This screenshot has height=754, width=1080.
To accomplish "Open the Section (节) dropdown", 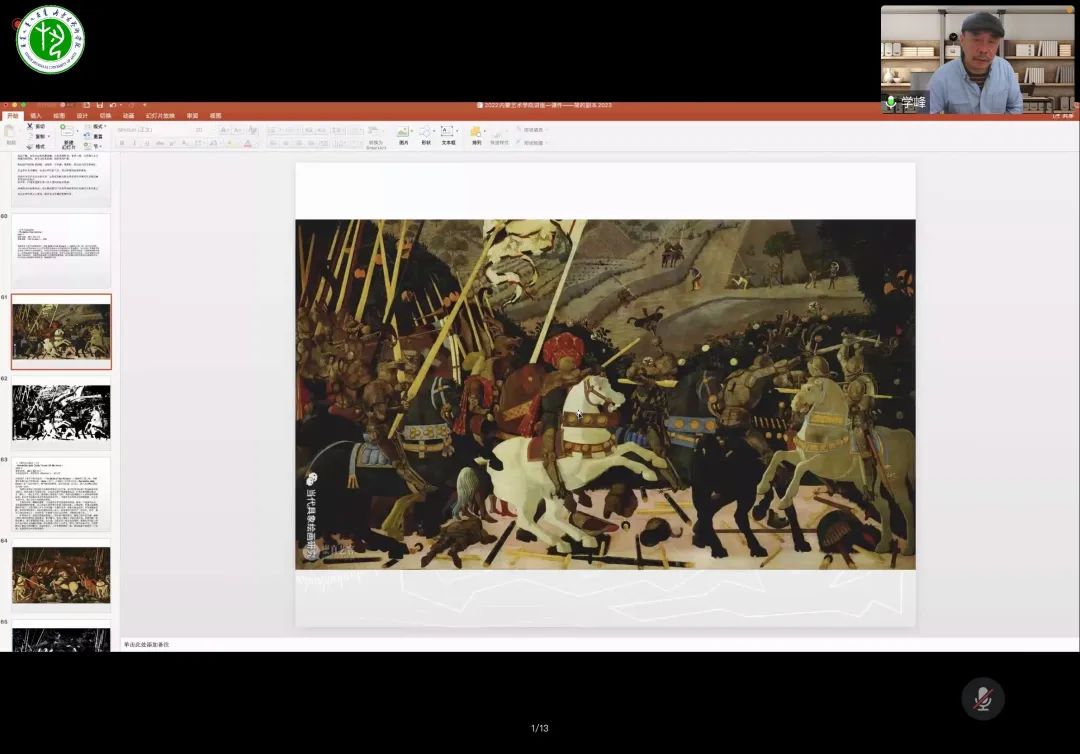I will click(93, 147).
